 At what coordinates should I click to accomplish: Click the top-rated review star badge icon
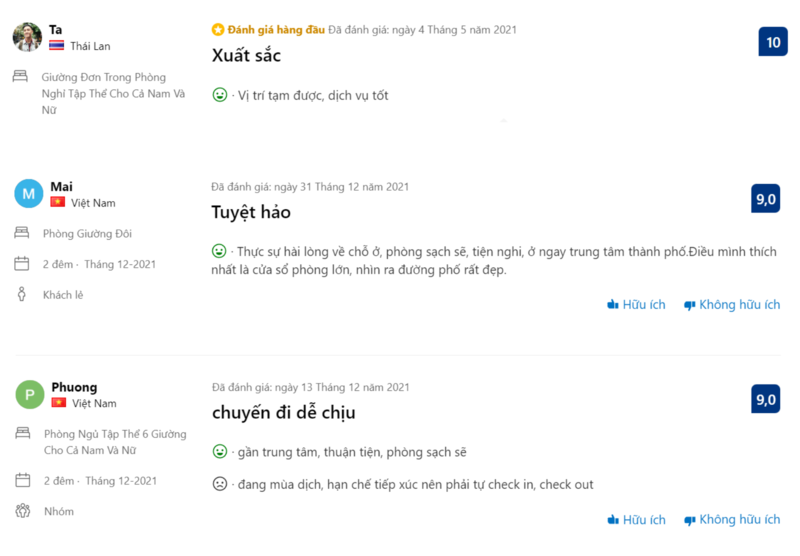pos(218,30)
